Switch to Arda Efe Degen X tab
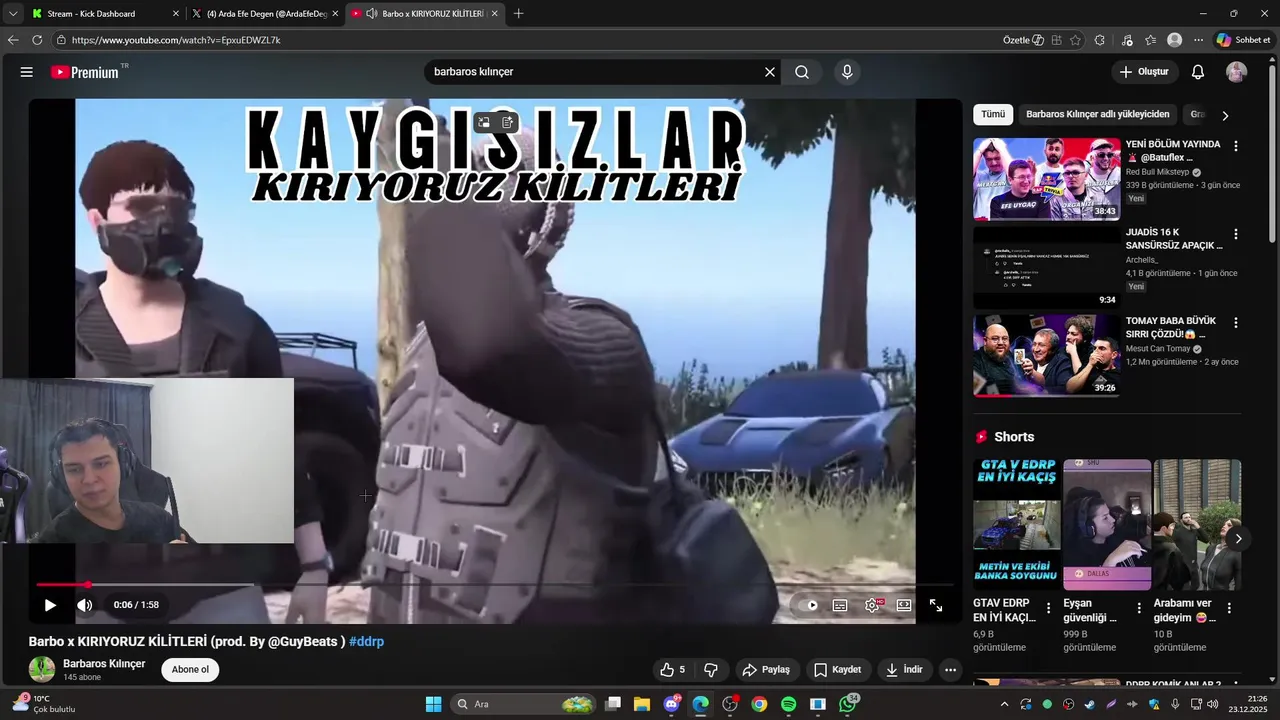This screenshot has width=1280, height=720. [266, 14]
